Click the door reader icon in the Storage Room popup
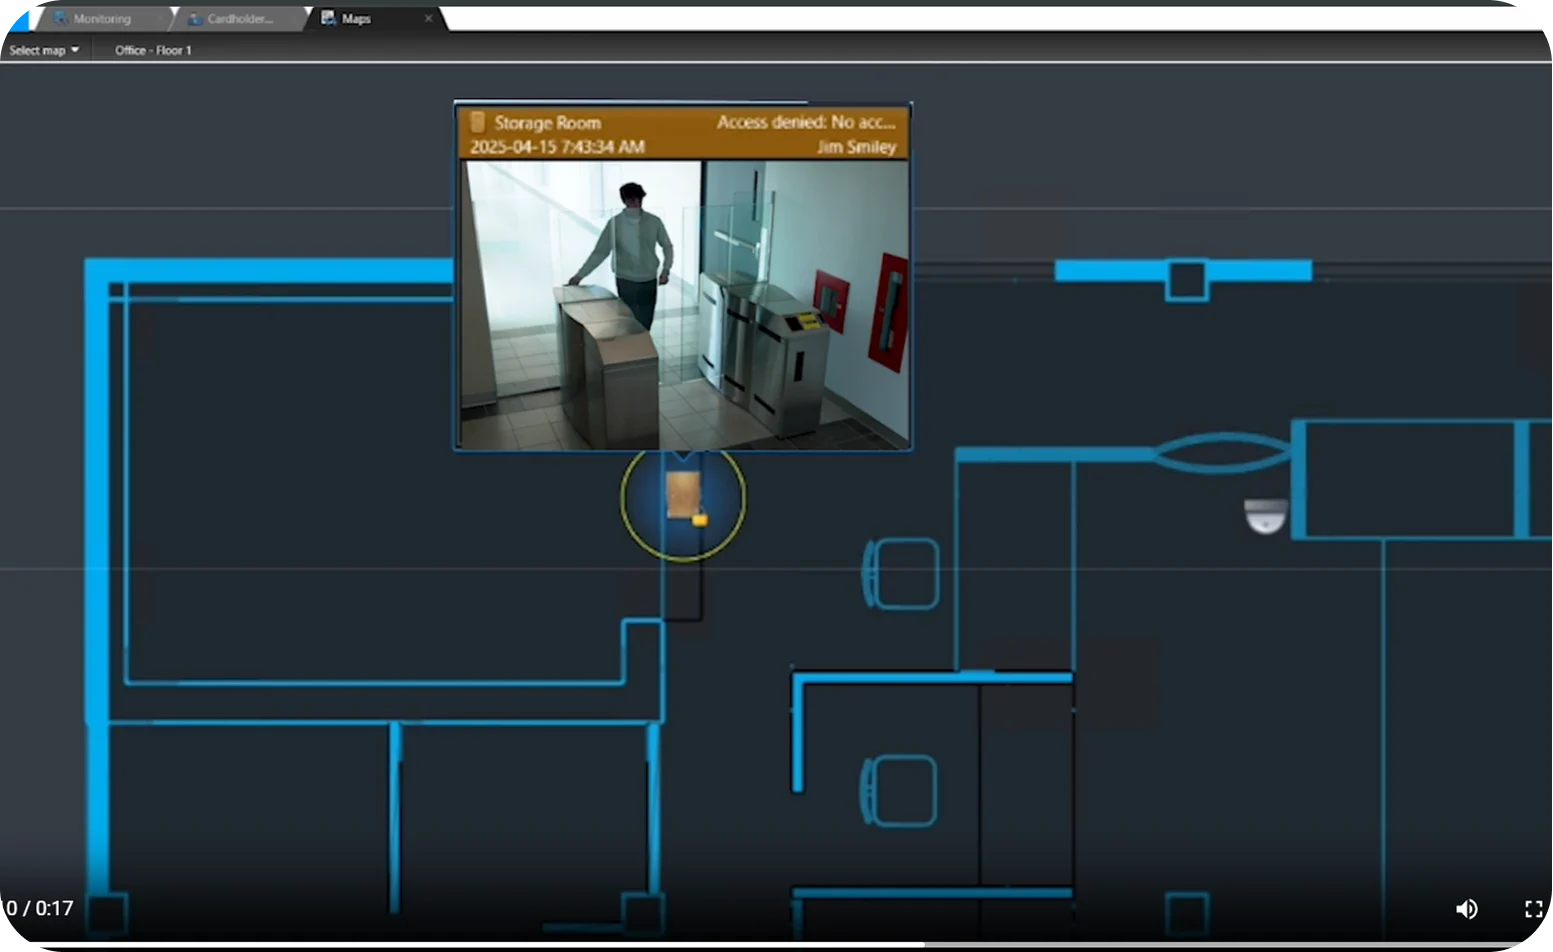 (479, 122)
